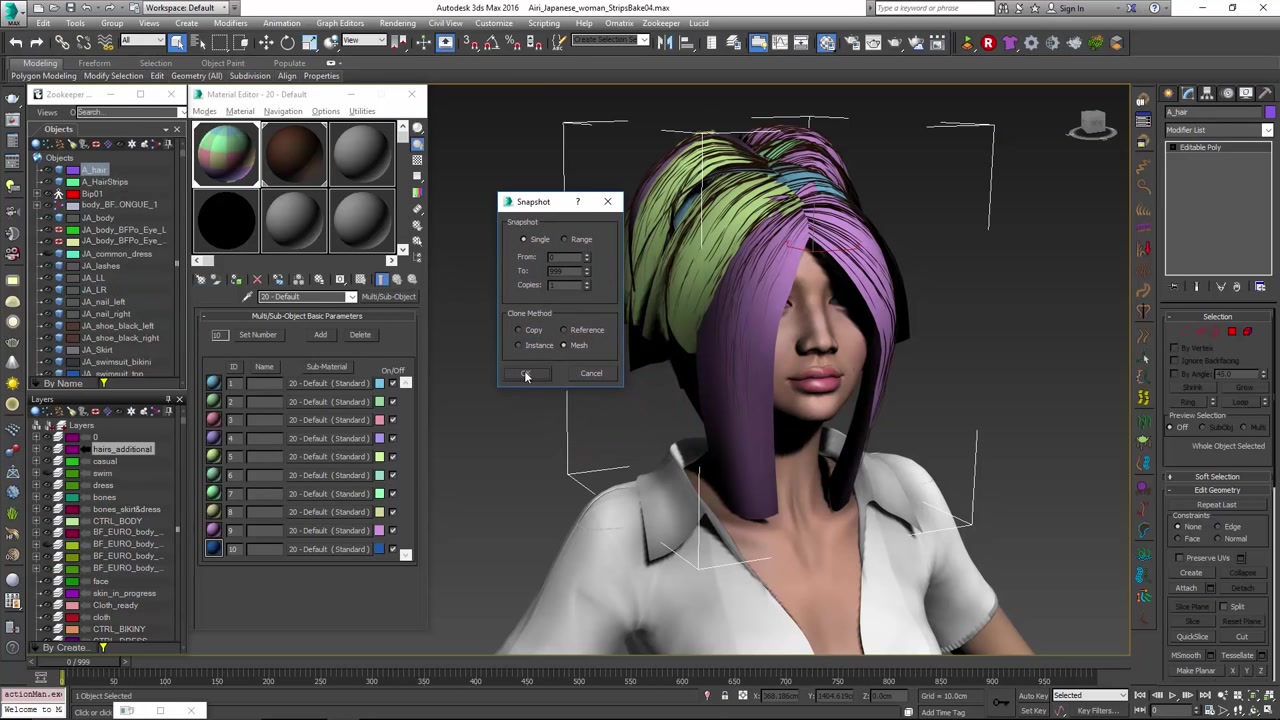Click Cancel in Snapshot dialog

(x=591, y=374)
